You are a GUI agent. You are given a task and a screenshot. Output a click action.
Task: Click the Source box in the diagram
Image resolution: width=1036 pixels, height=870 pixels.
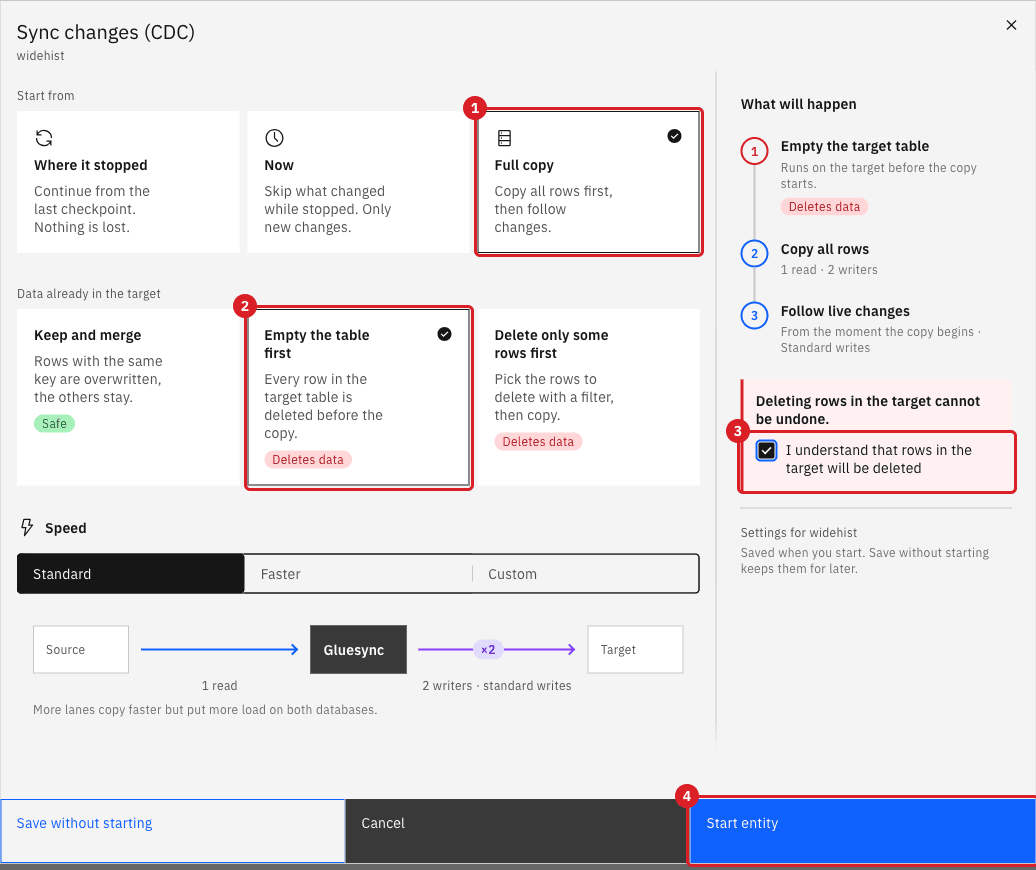81,649
